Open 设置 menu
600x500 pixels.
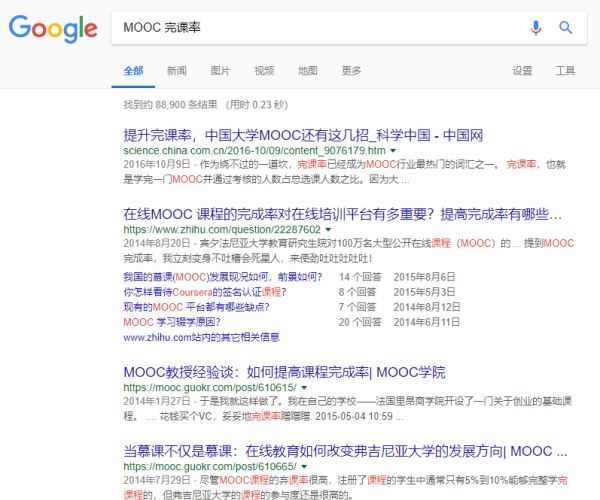pyautogui.click(x=523, y=71)
